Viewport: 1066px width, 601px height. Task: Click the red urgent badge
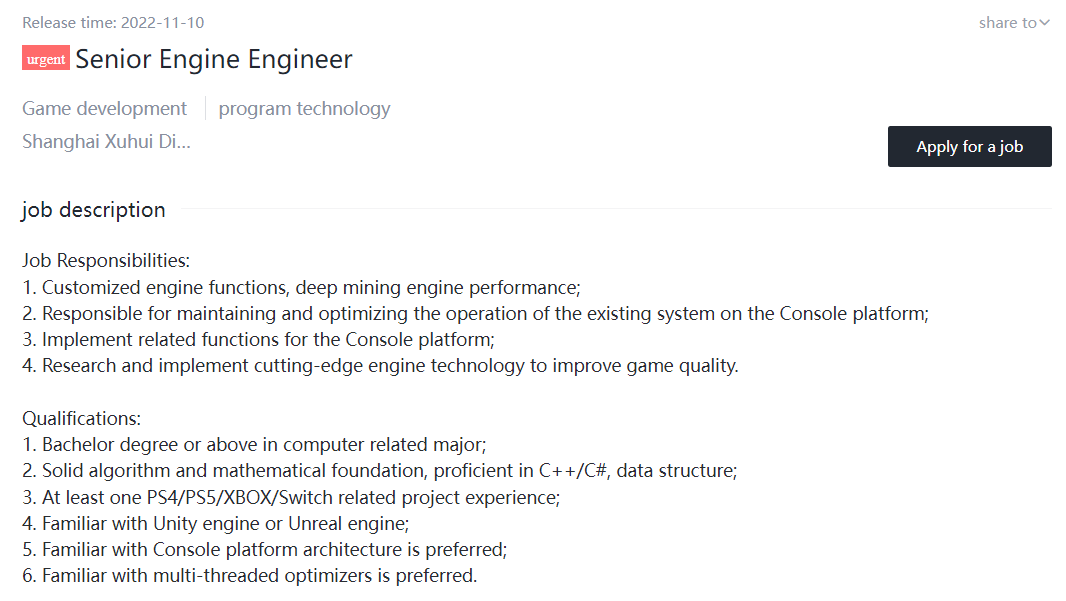click(x=46, y=58)
